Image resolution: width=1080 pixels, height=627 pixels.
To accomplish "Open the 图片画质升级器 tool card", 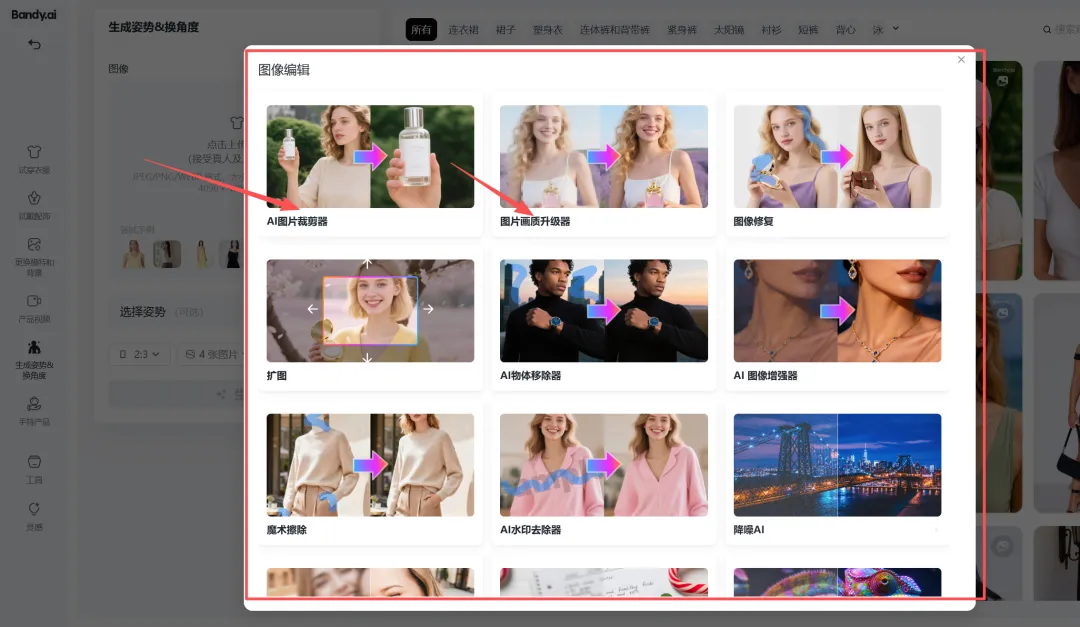I will (x=603, y=167).
